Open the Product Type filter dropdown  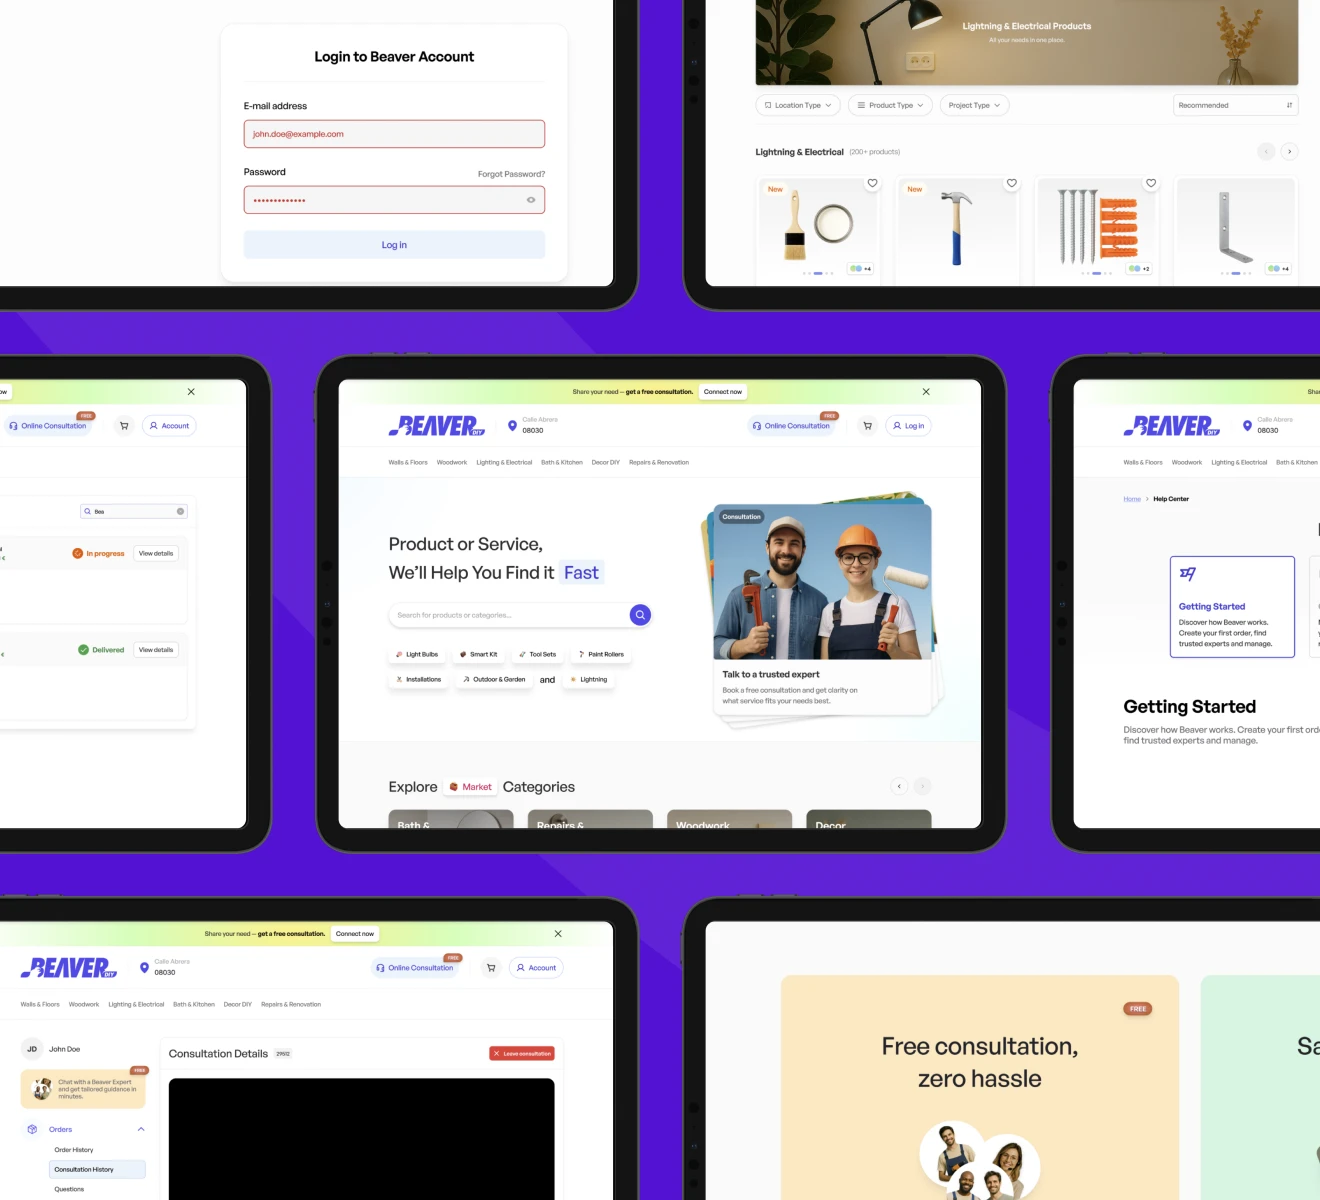pyautogui.click(x=890, y=105)
